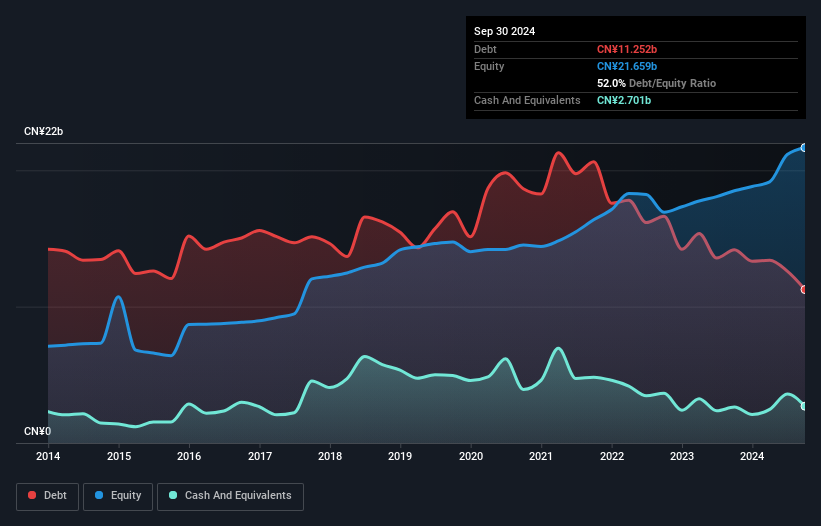The height and width of the screenshot is (526, 821).
Task: Click the red Debt endpoint marker
Action: [804, 289]
